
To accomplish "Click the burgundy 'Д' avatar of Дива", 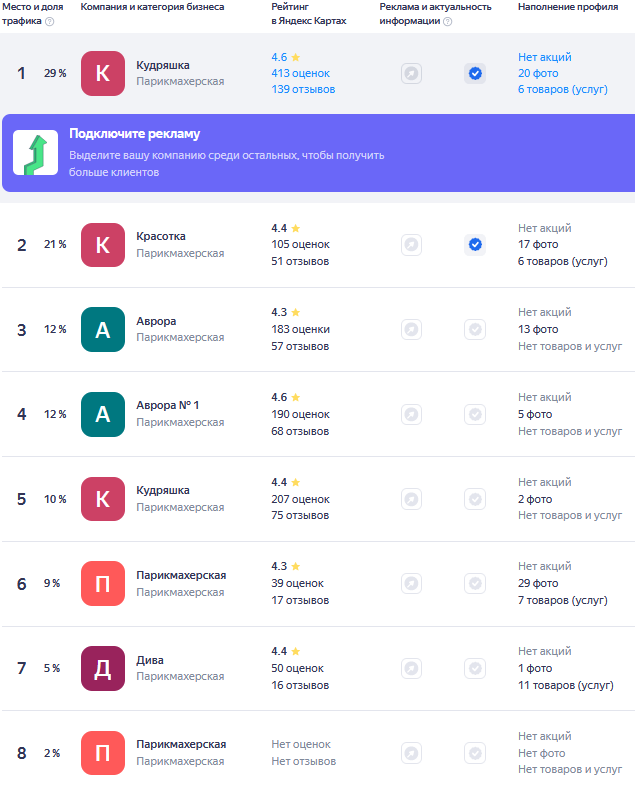I will [x=103, y=668].
